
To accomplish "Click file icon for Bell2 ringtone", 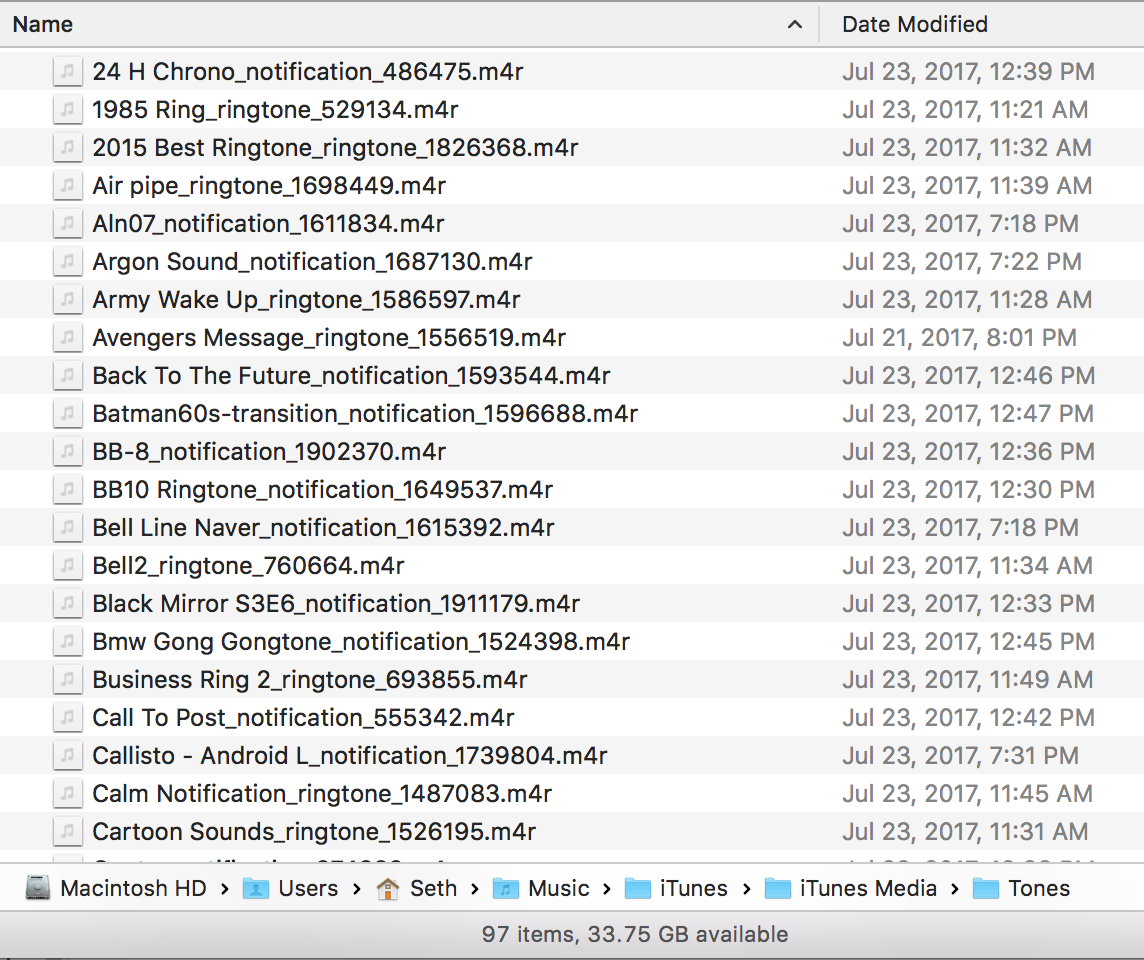I will (x=67, y=565).
